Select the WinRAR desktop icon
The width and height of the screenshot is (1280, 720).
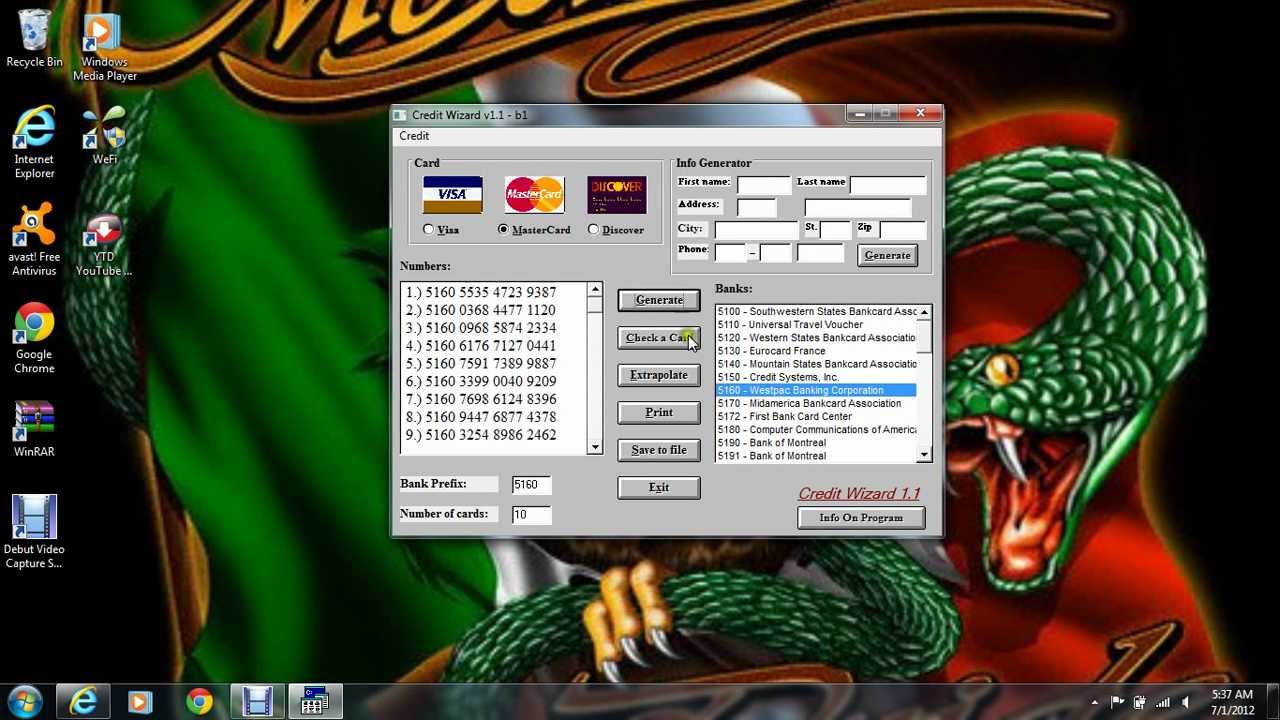(34, 429)
